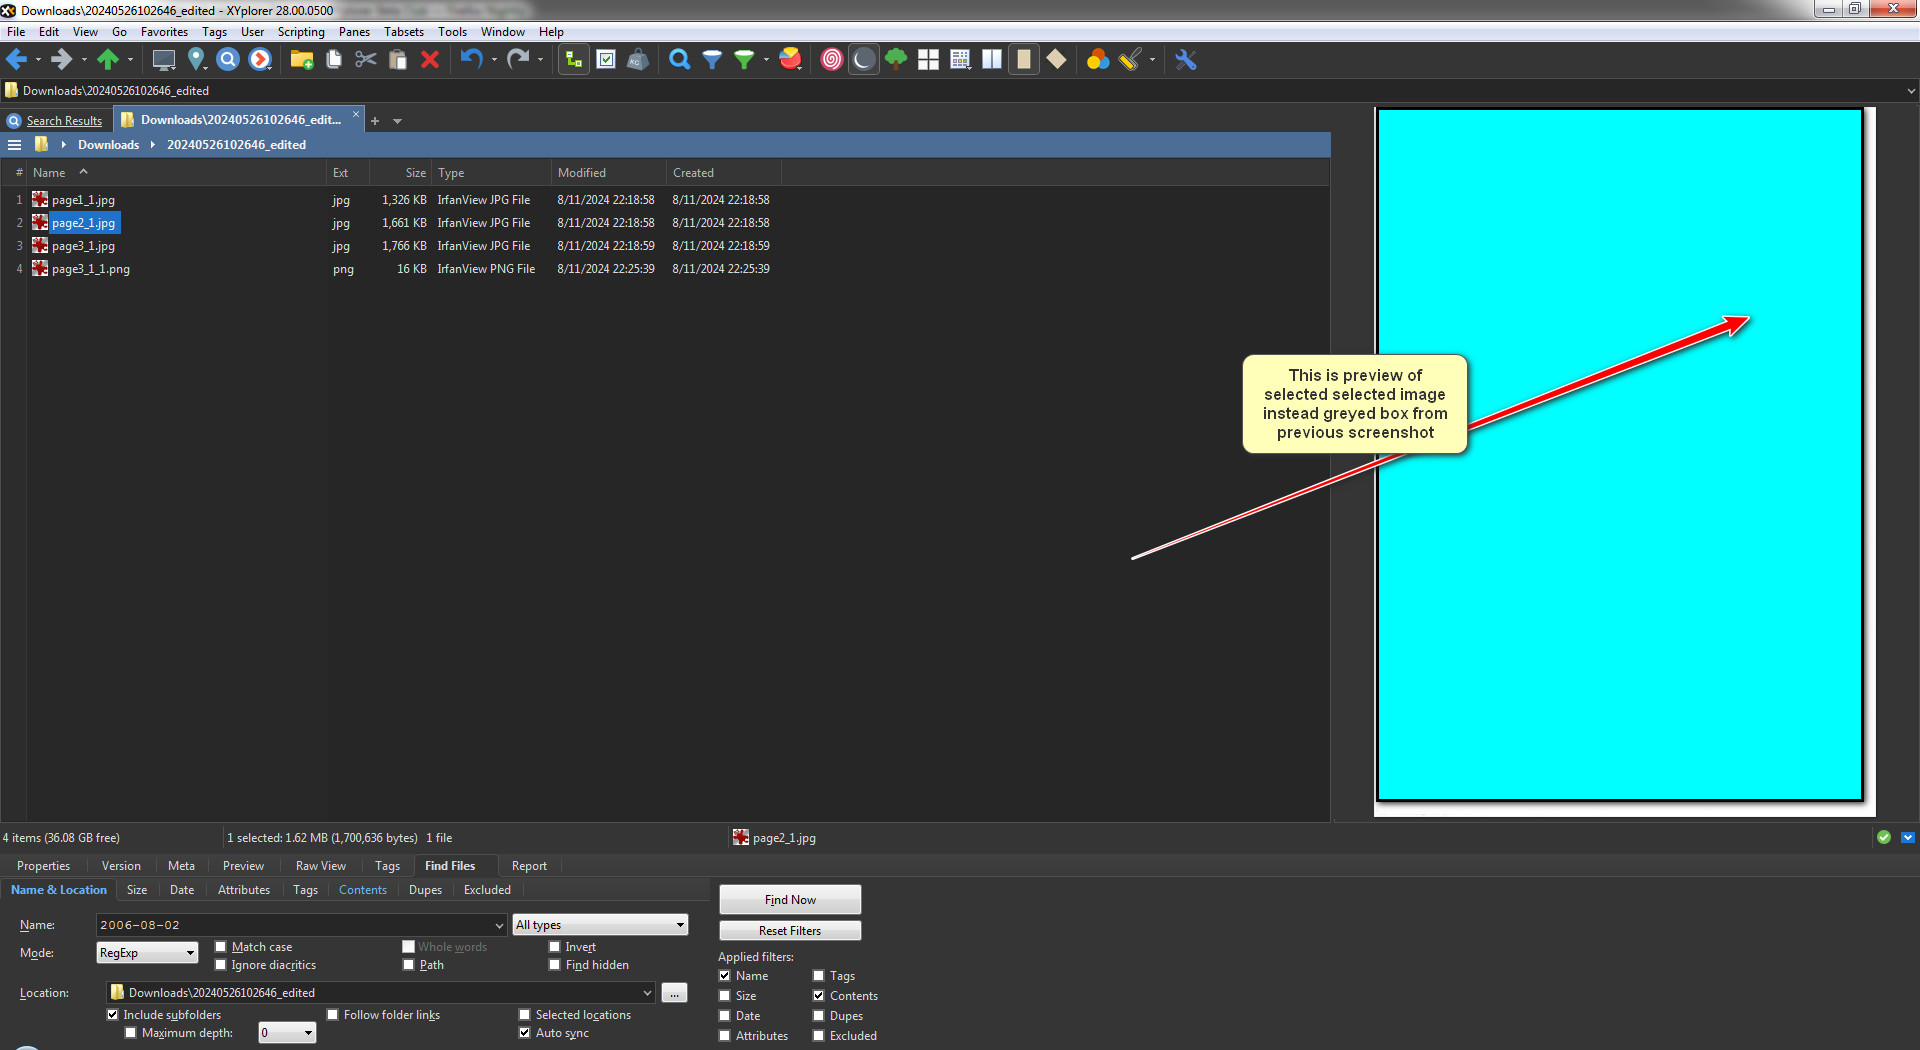Enable the Find hidden checkbox
This screenshot has height=1050, width=1920.
(x=555, y=965)
